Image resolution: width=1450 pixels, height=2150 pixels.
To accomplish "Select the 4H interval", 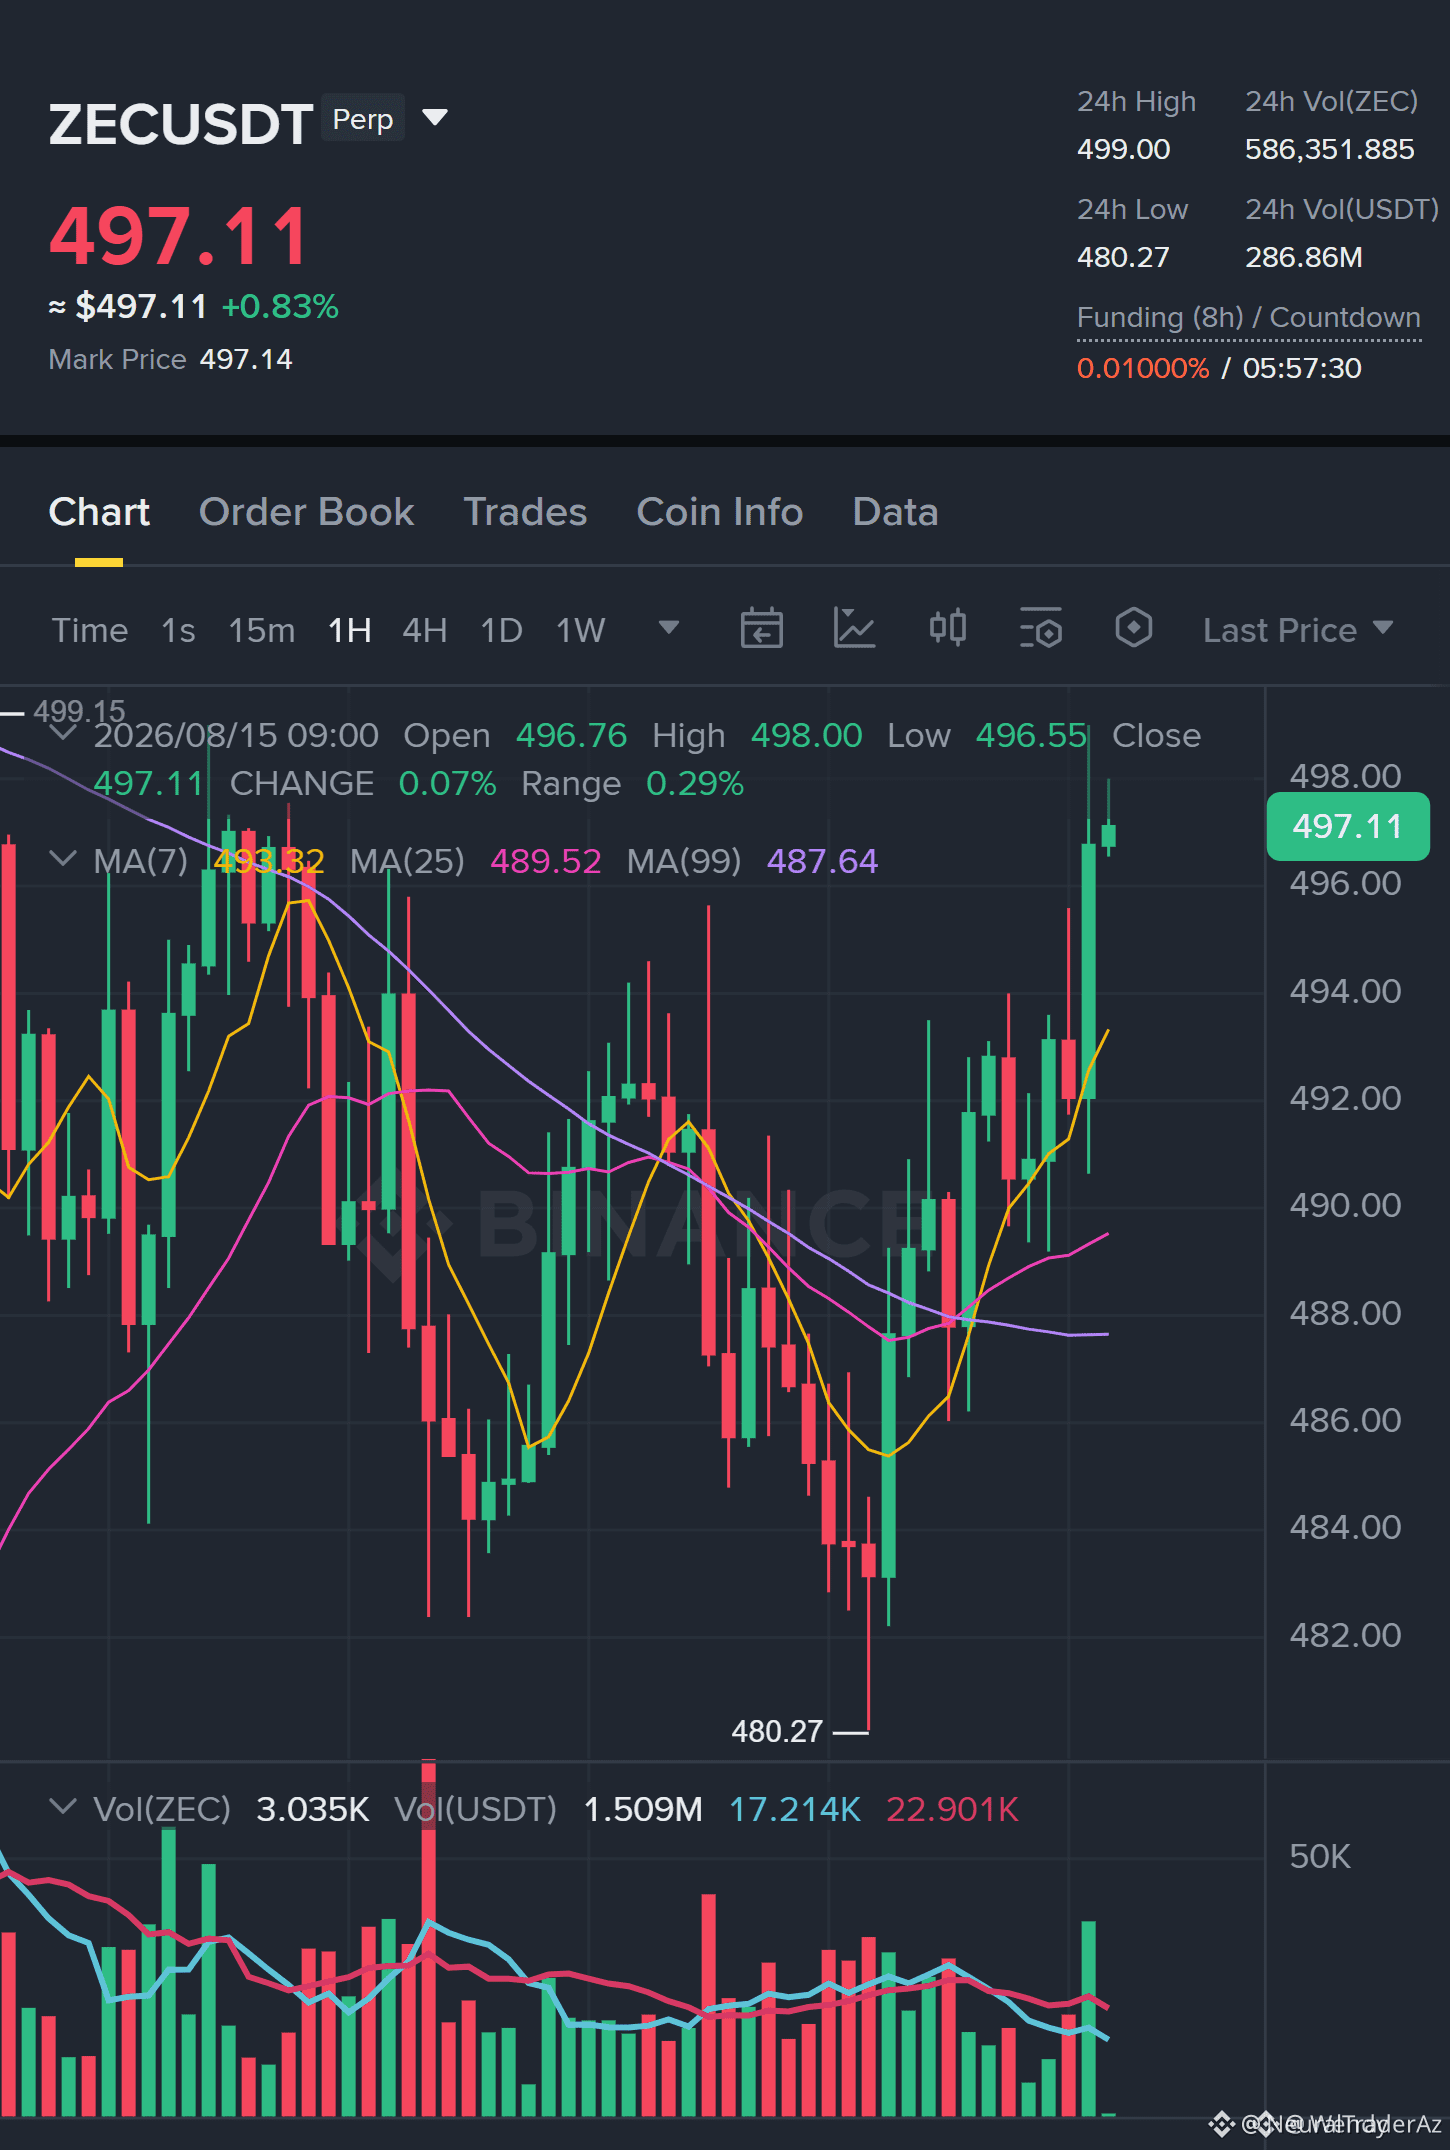I will pos(425,630).
